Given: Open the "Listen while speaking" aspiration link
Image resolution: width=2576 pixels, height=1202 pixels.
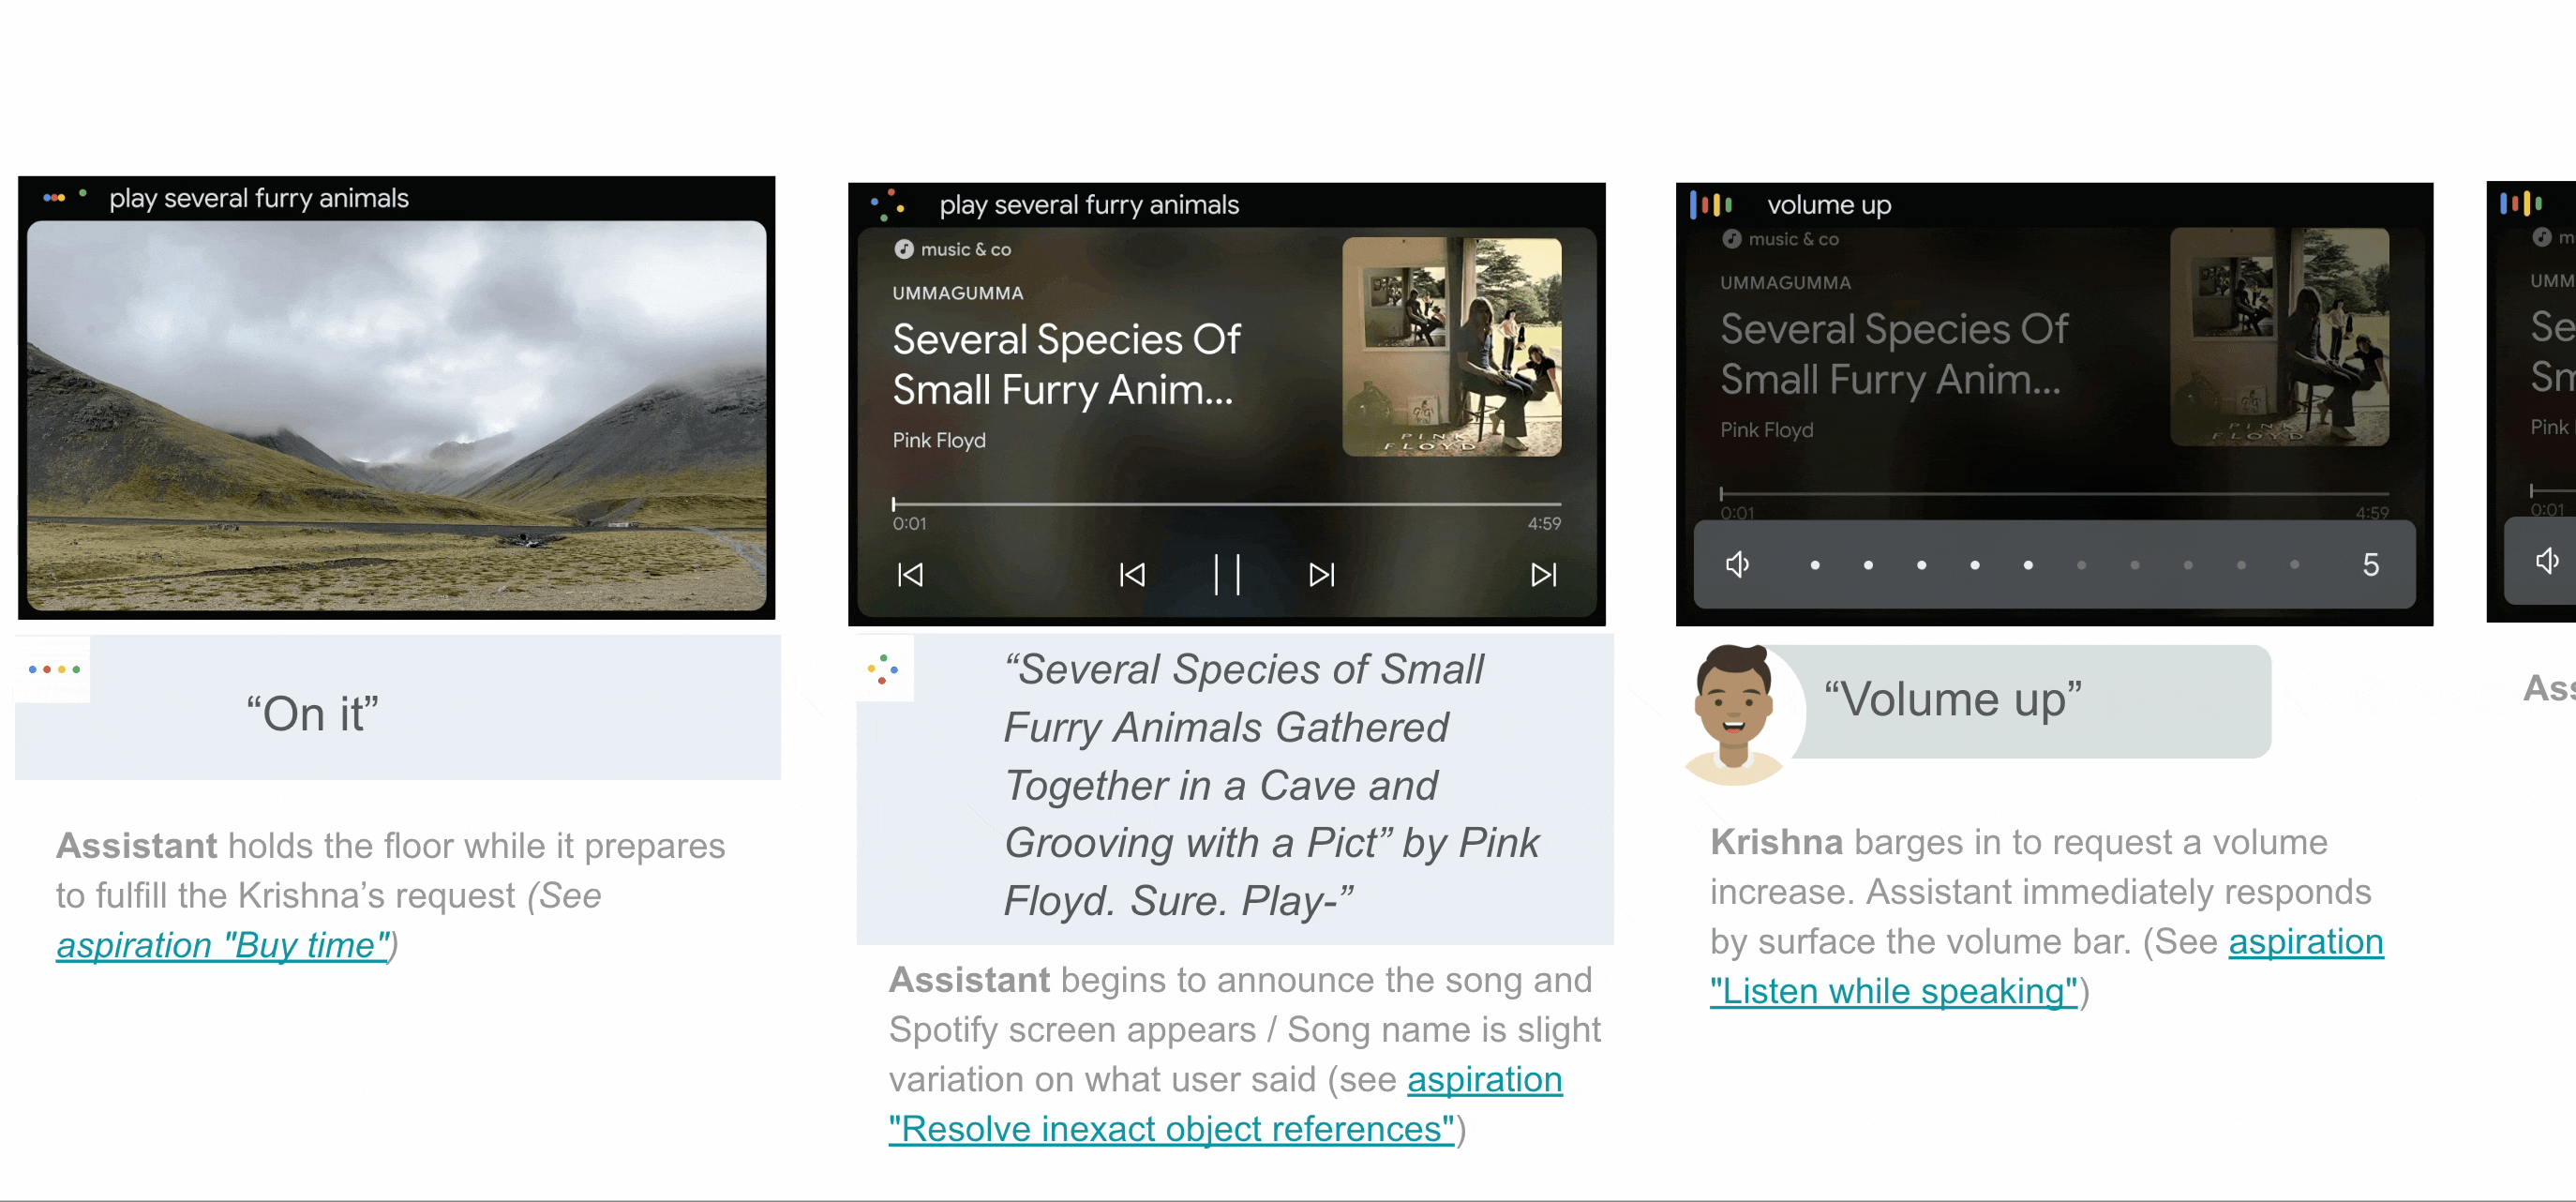Looking at the screenshot, I should (2046, 966).
